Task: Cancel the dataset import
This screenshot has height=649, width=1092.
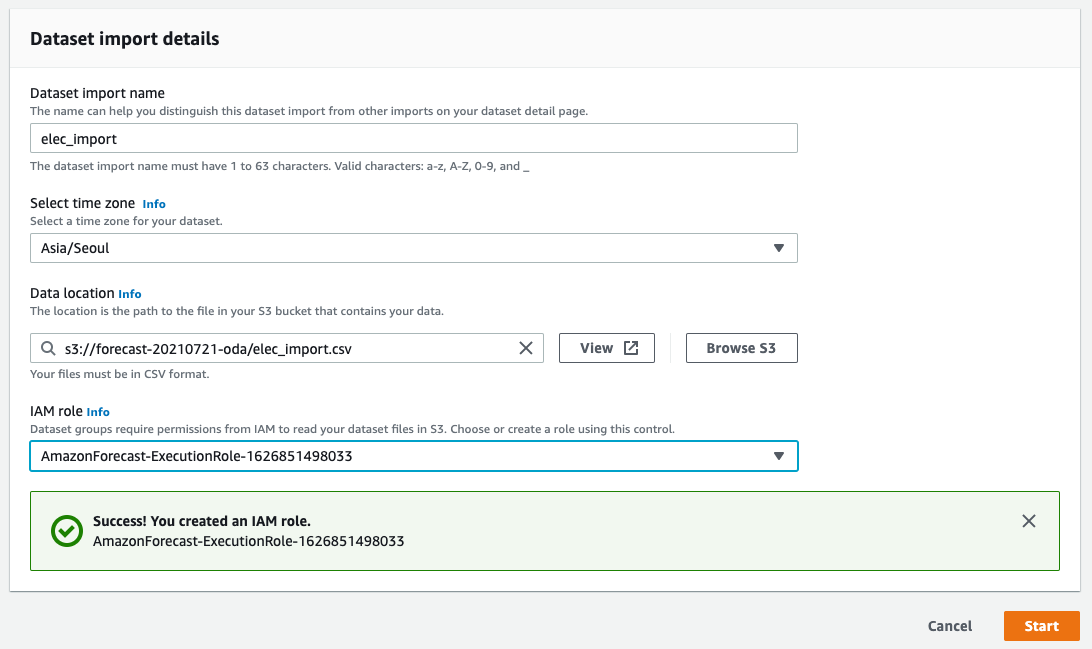Action: pos(949,626)
